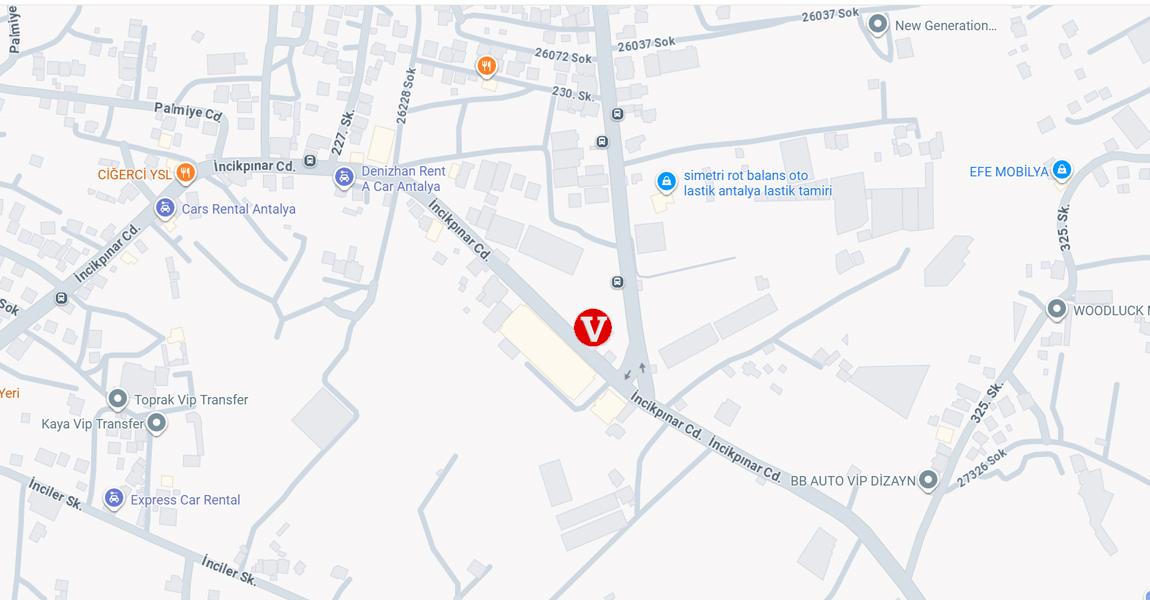This screenshot has height=600, width=1150.
Task: Open the Express Car Rental label
Action: [186, 500]
